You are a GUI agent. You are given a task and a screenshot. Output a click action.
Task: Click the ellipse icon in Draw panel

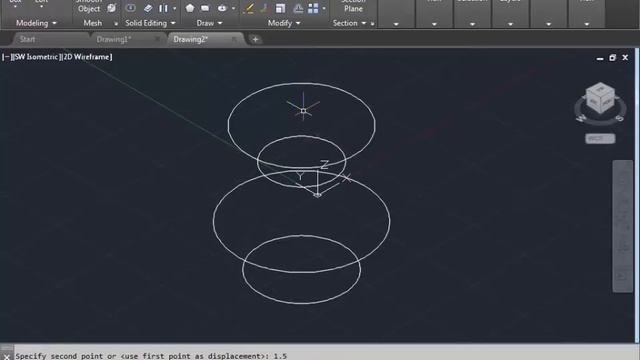[222, 8]
